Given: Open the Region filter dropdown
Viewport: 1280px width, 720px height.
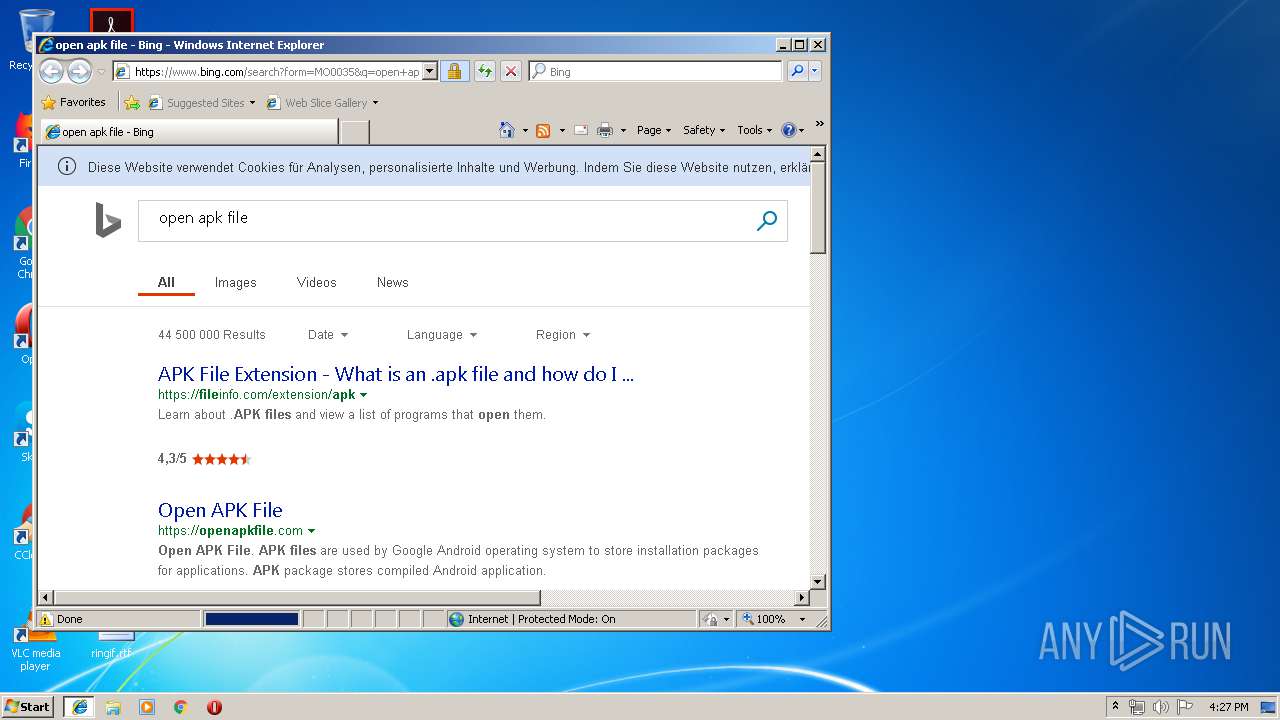Looking at the screenshot, I should point(563,335).
